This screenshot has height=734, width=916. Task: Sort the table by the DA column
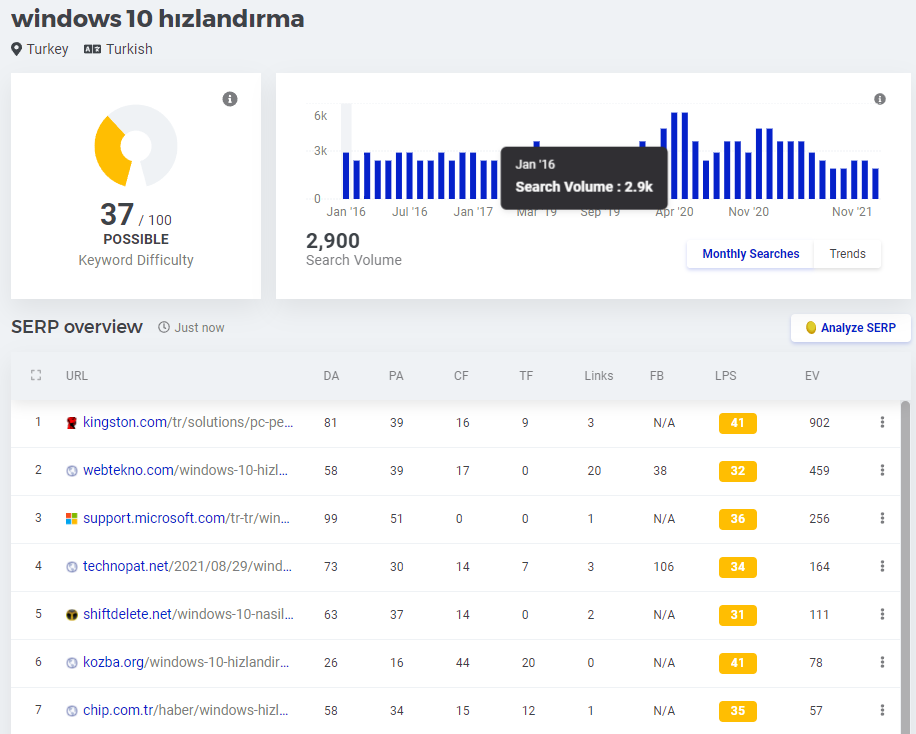331,376
